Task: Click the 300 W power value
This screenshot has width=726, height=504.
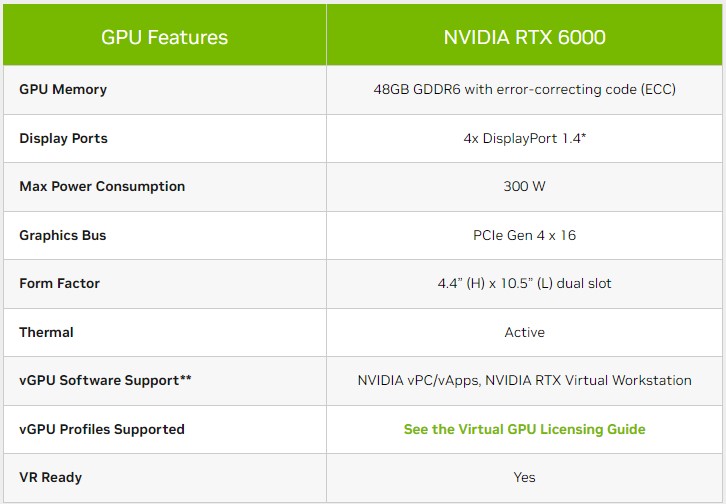Action: coord(524,186)
